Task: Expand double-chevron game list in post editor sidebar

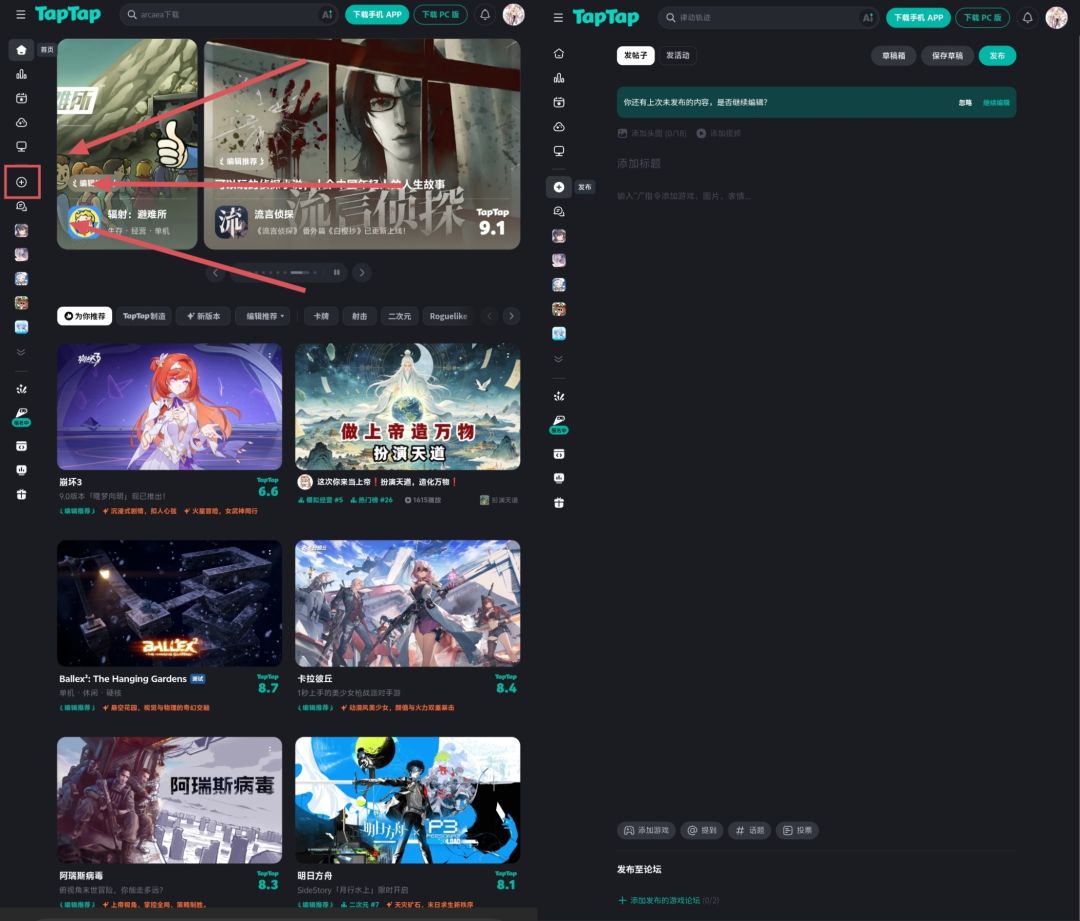Action: (559, 359)
